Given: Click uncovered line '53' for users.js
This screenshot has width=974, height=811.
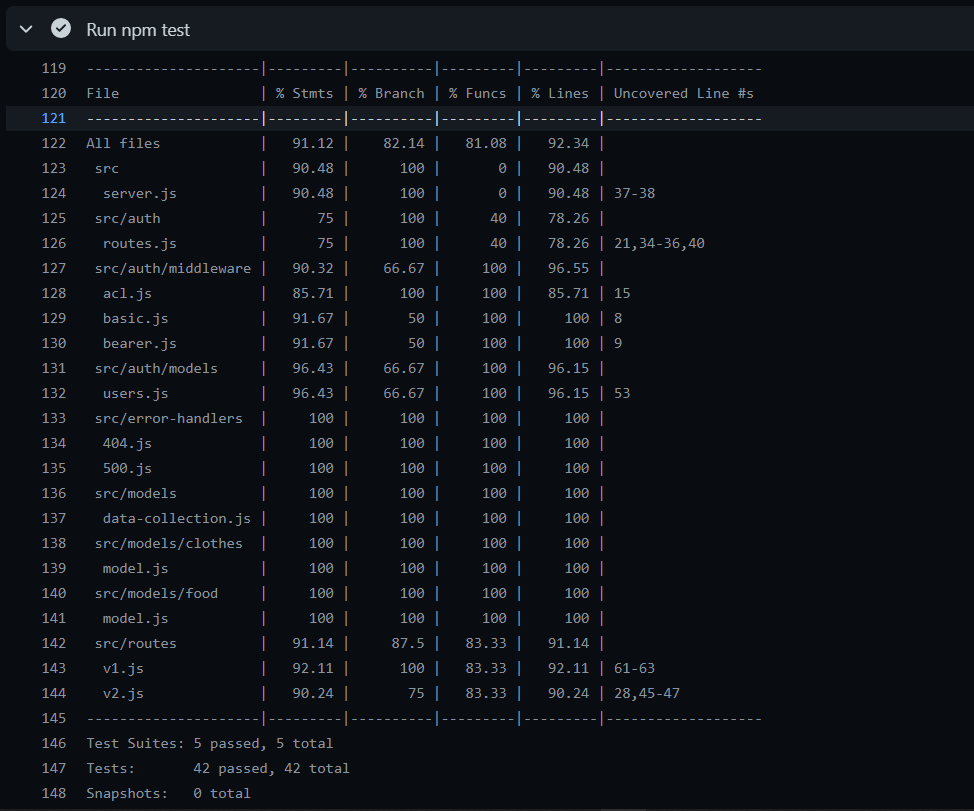Looking at the screenshot, I should 622,393.
